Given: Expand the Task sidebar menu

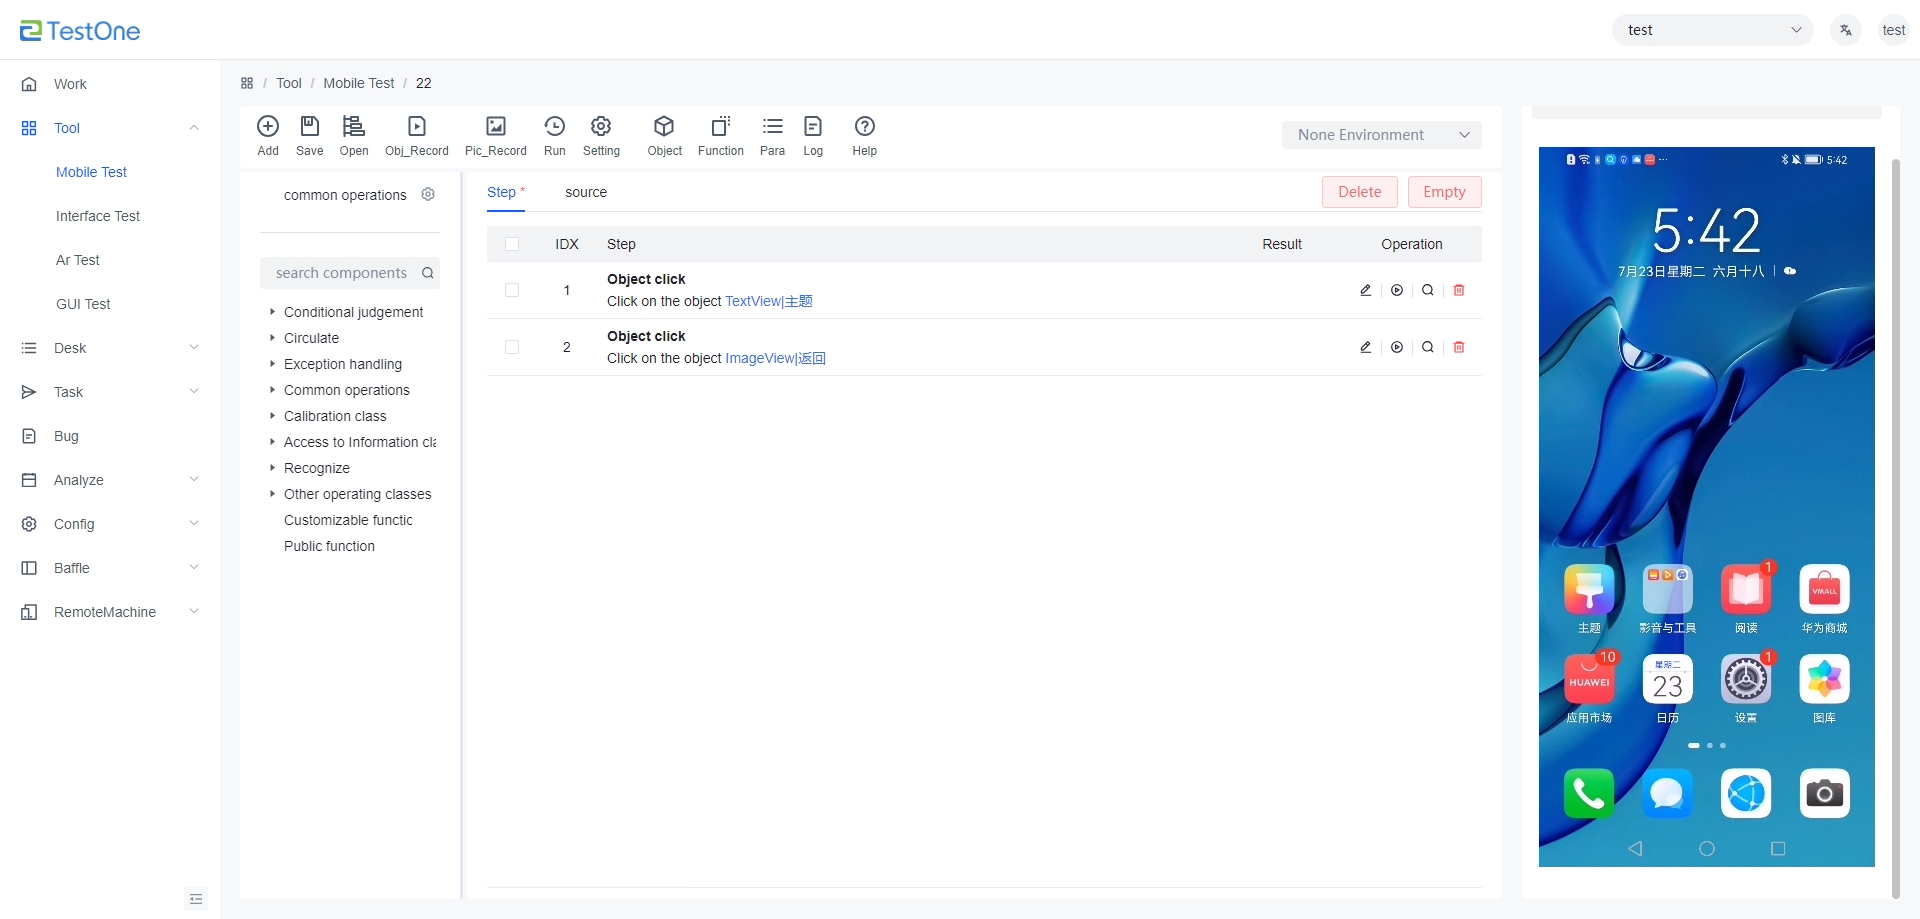Looking at the screenshot, I should (110, 392).
